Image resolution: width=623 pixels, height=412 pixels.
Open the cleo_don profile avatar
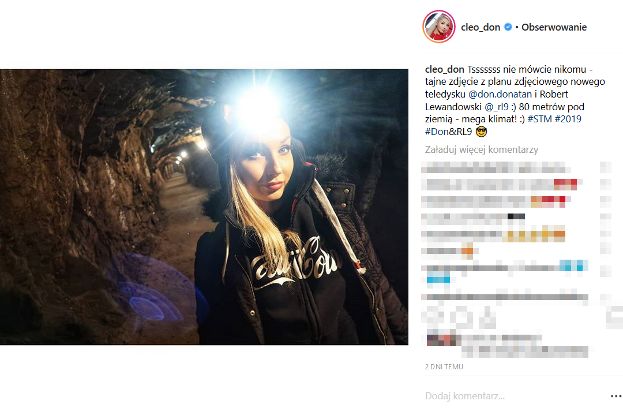click(439, 27)
